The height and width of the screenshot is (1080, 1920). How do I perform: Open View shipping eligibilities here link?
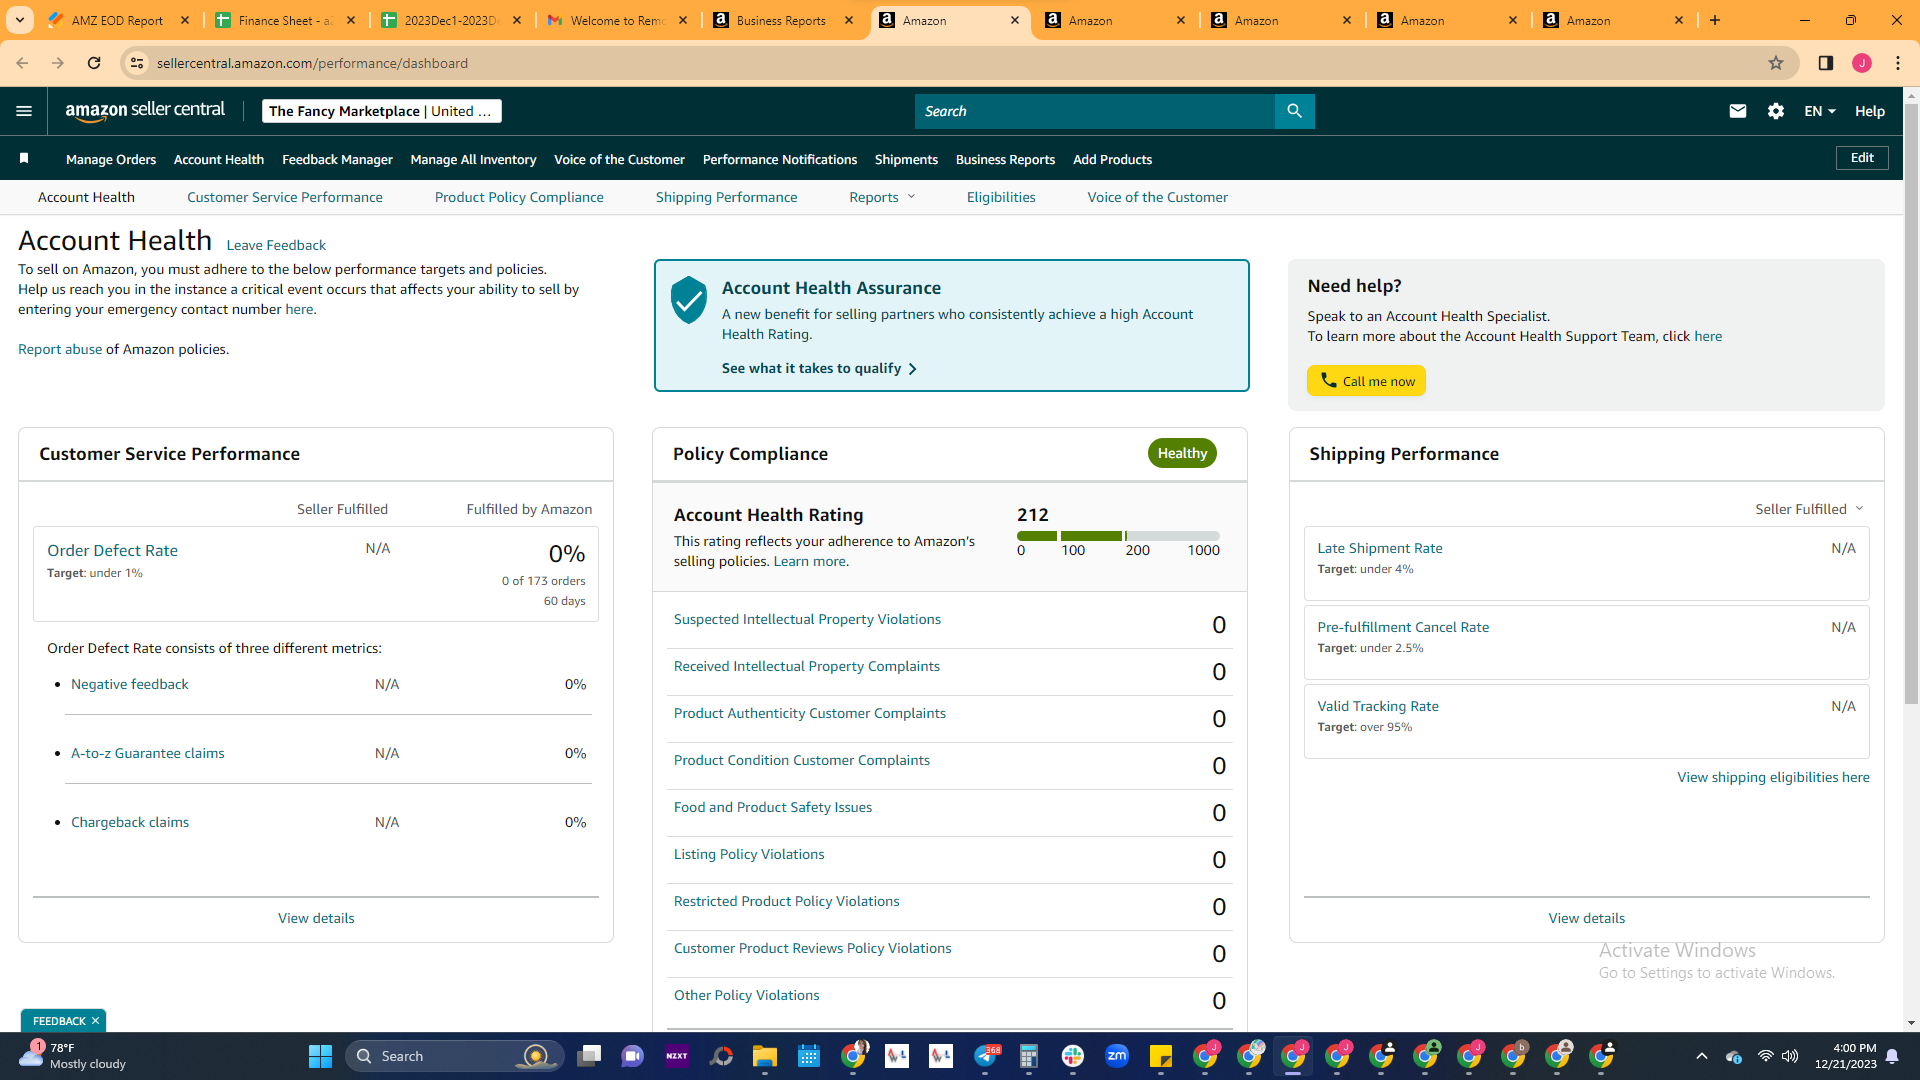(x=1773, y=777)
